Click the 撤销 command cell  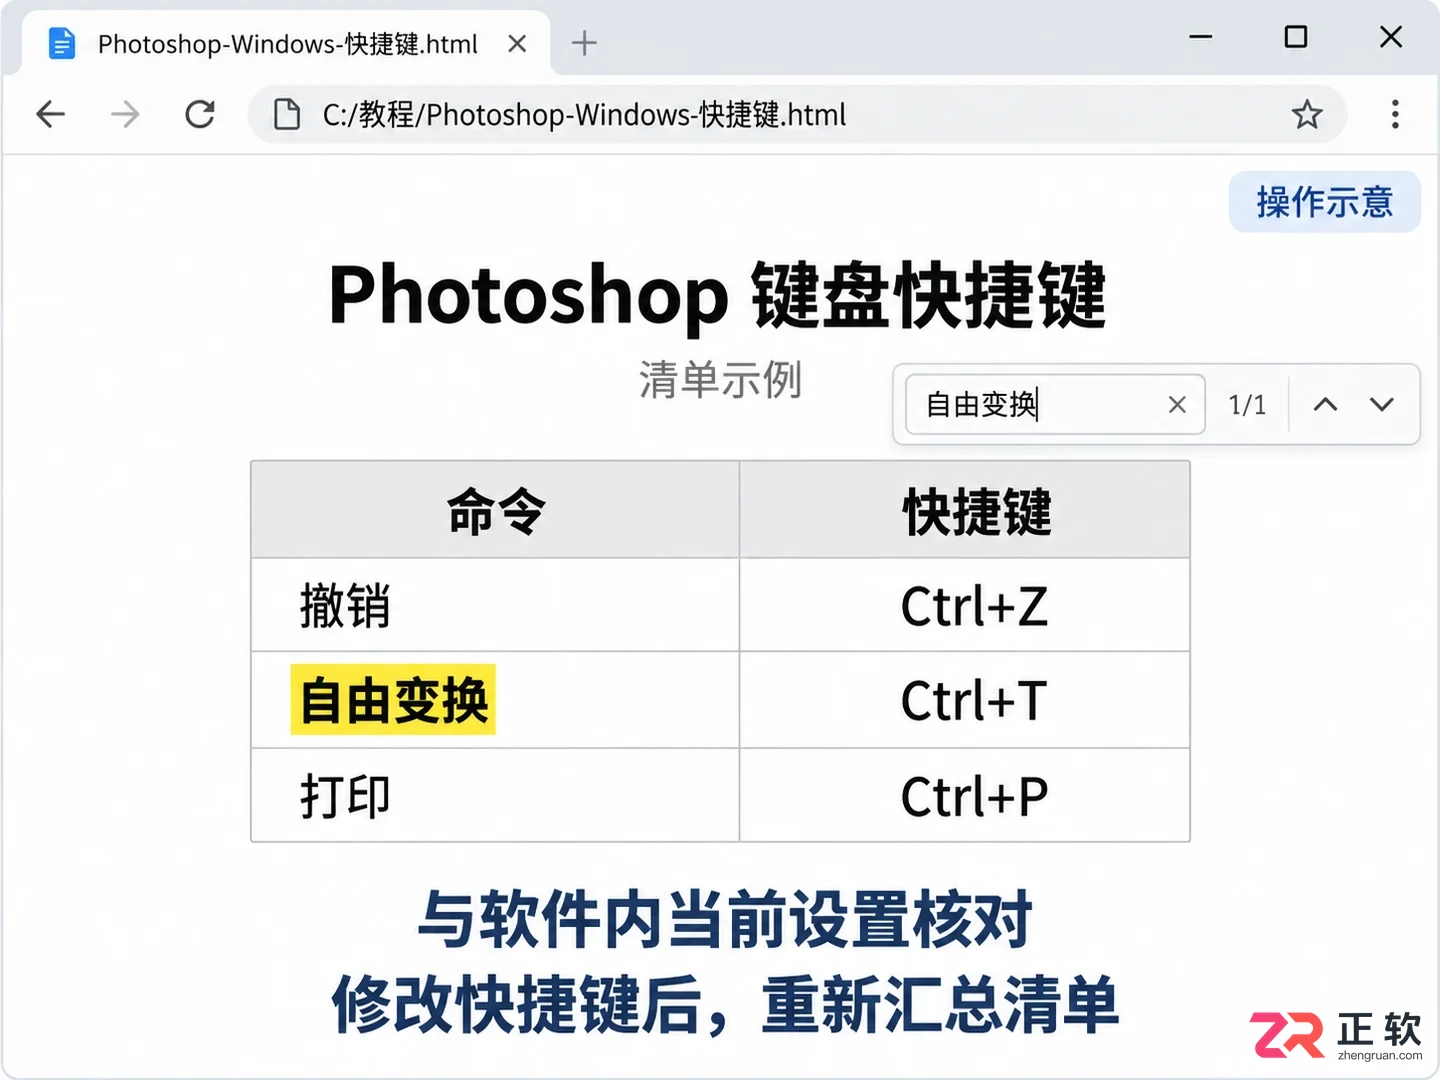[495, 605]
